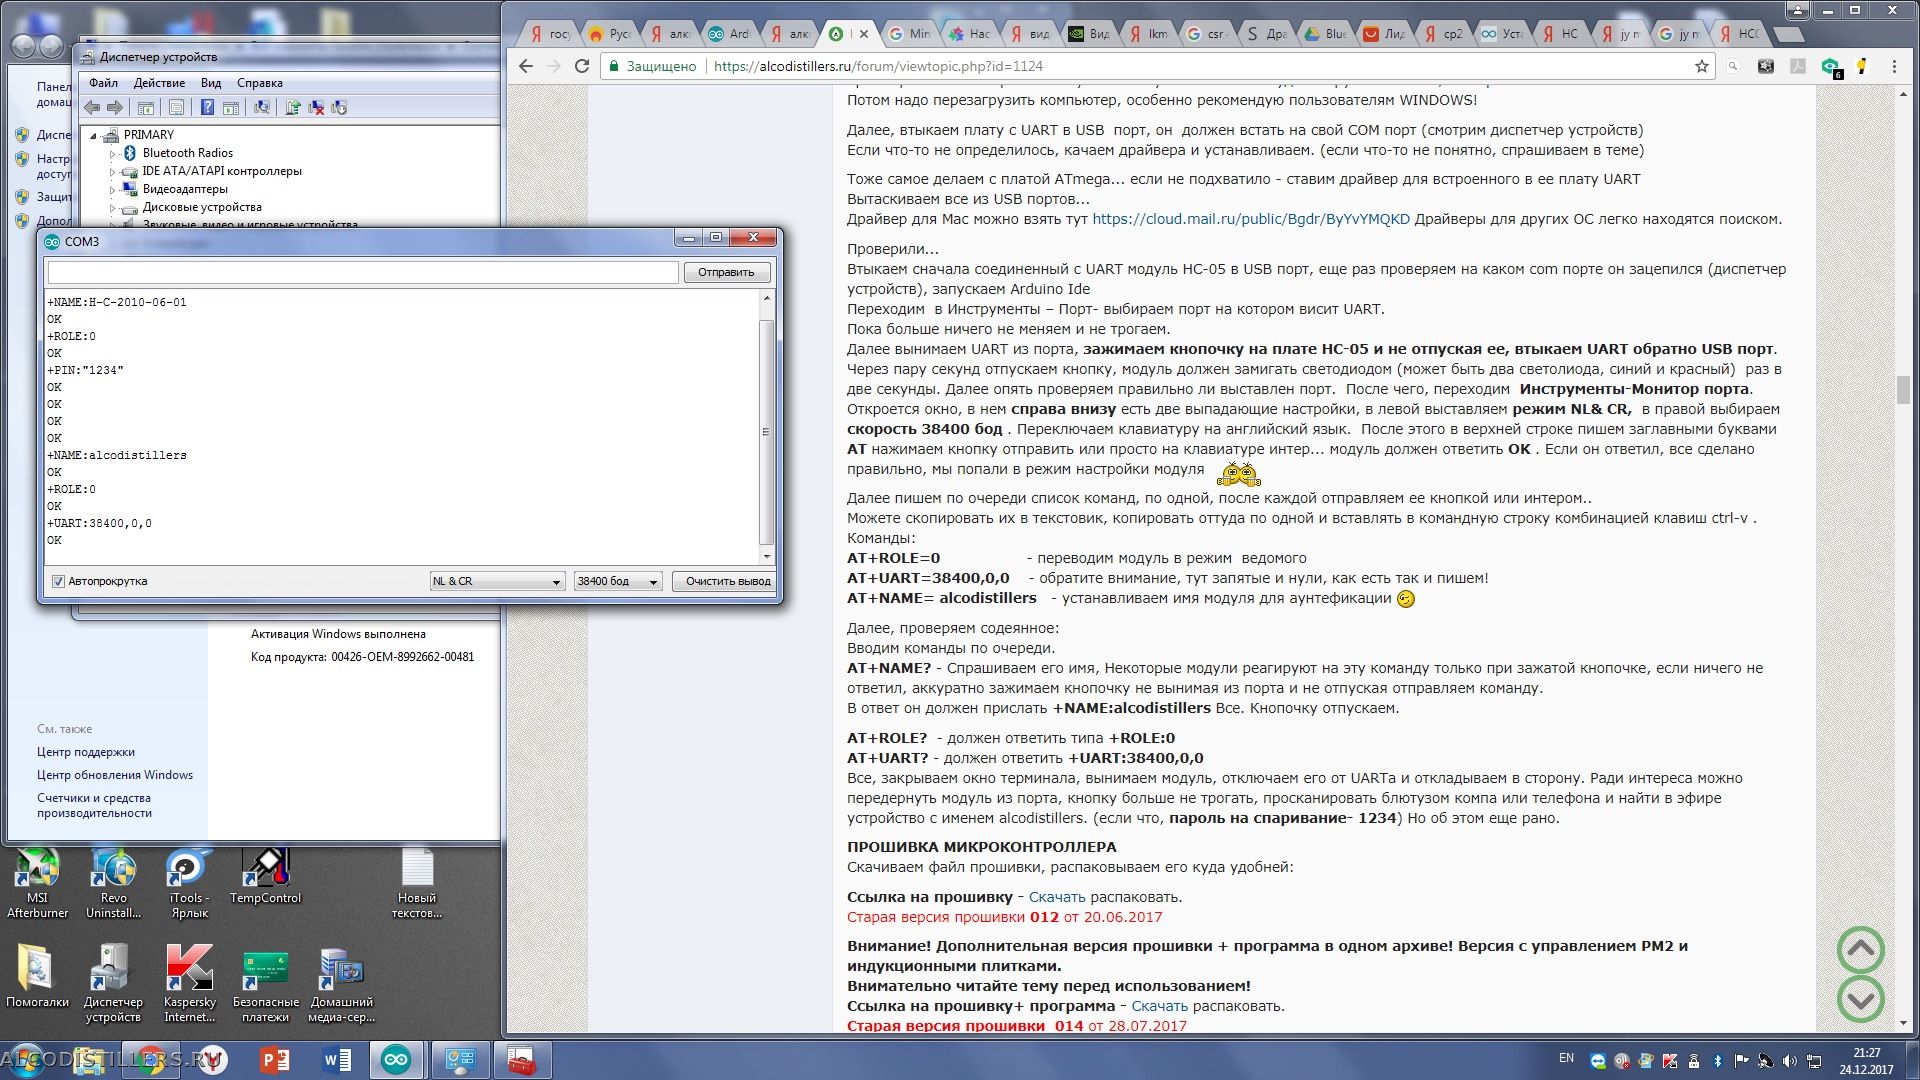Image resolution: width=1920 pixels, height=1080 pixels.
Task: Click browser page vertical scrollbar thumb
Action: [x=1903, y=390]
